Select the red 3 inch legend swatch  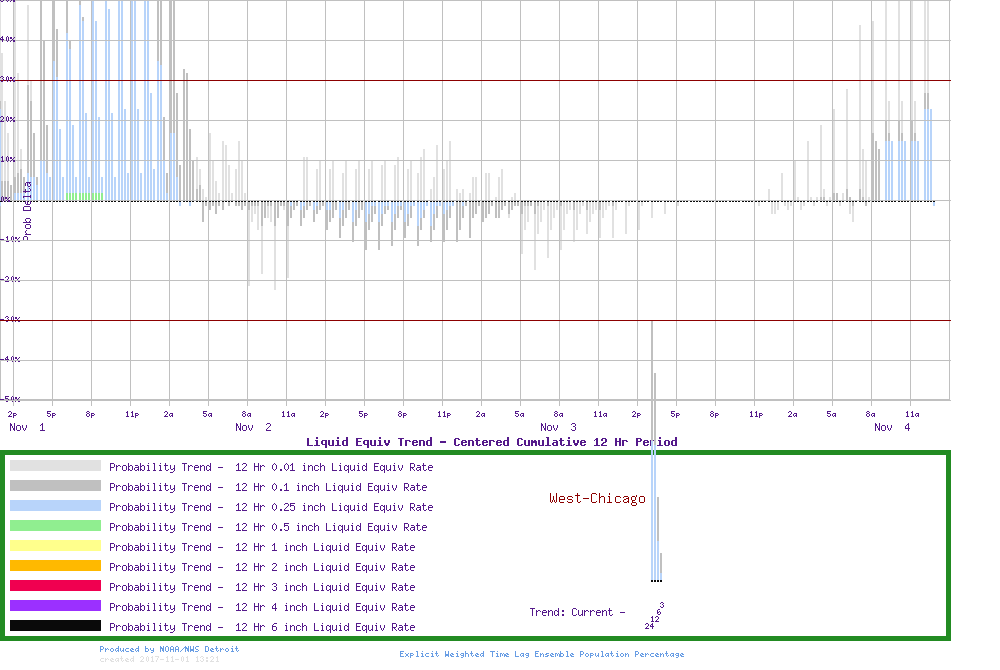coord(55,586)
